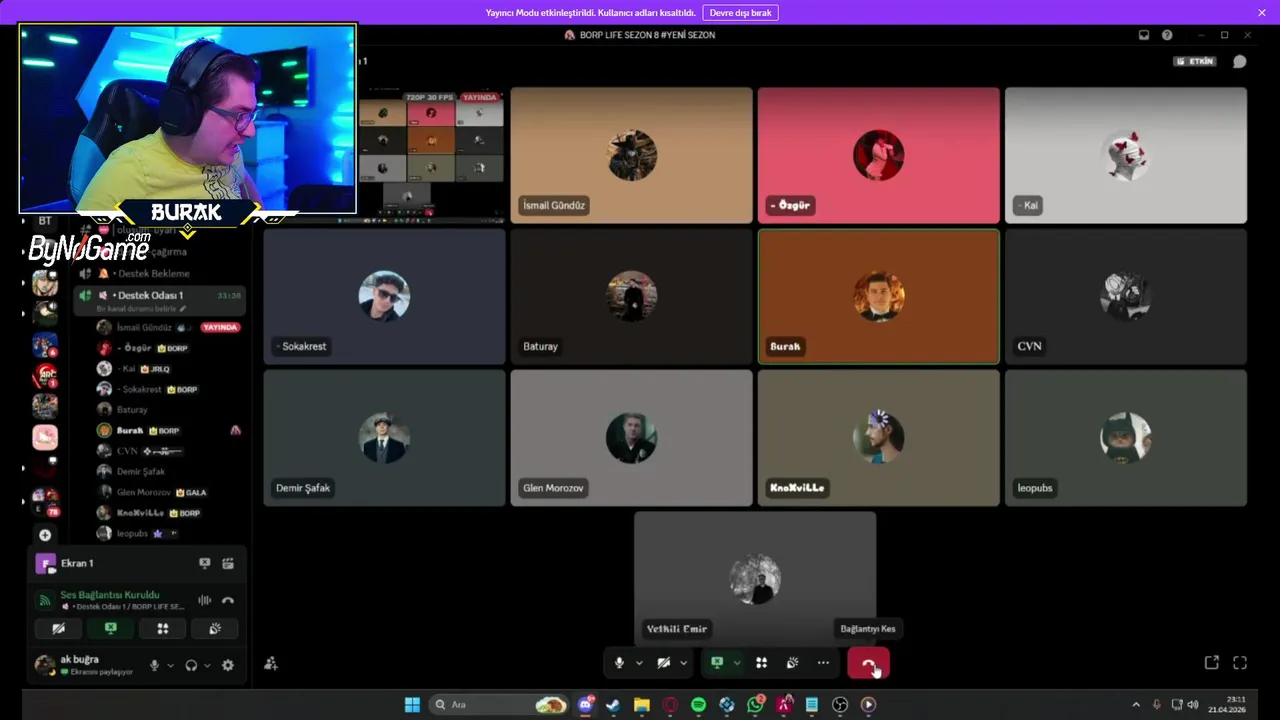1280x720 pixels.
Task: Open Steam from the taskbar
Action: click(x=613, y=705)
